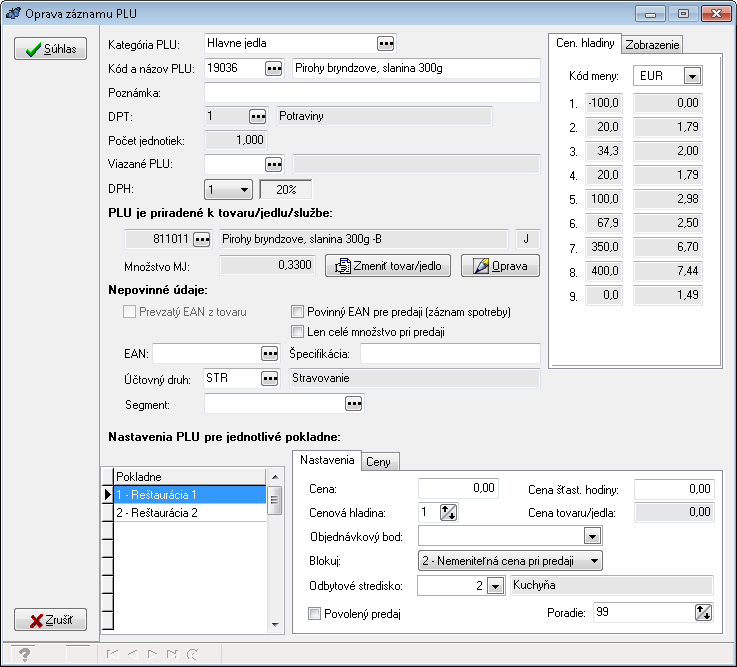Go to the next record arrow
The height and width of the screenshot is (667, 737).
point(152,654)
